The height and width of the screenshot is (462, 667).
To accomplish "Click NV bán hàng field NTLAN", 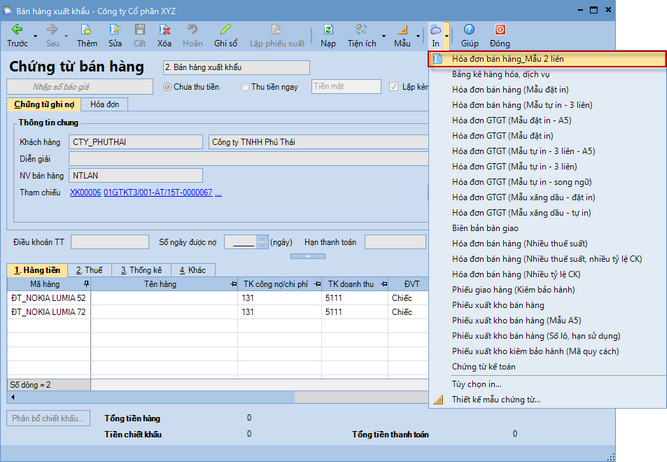I will click(136, 175).
